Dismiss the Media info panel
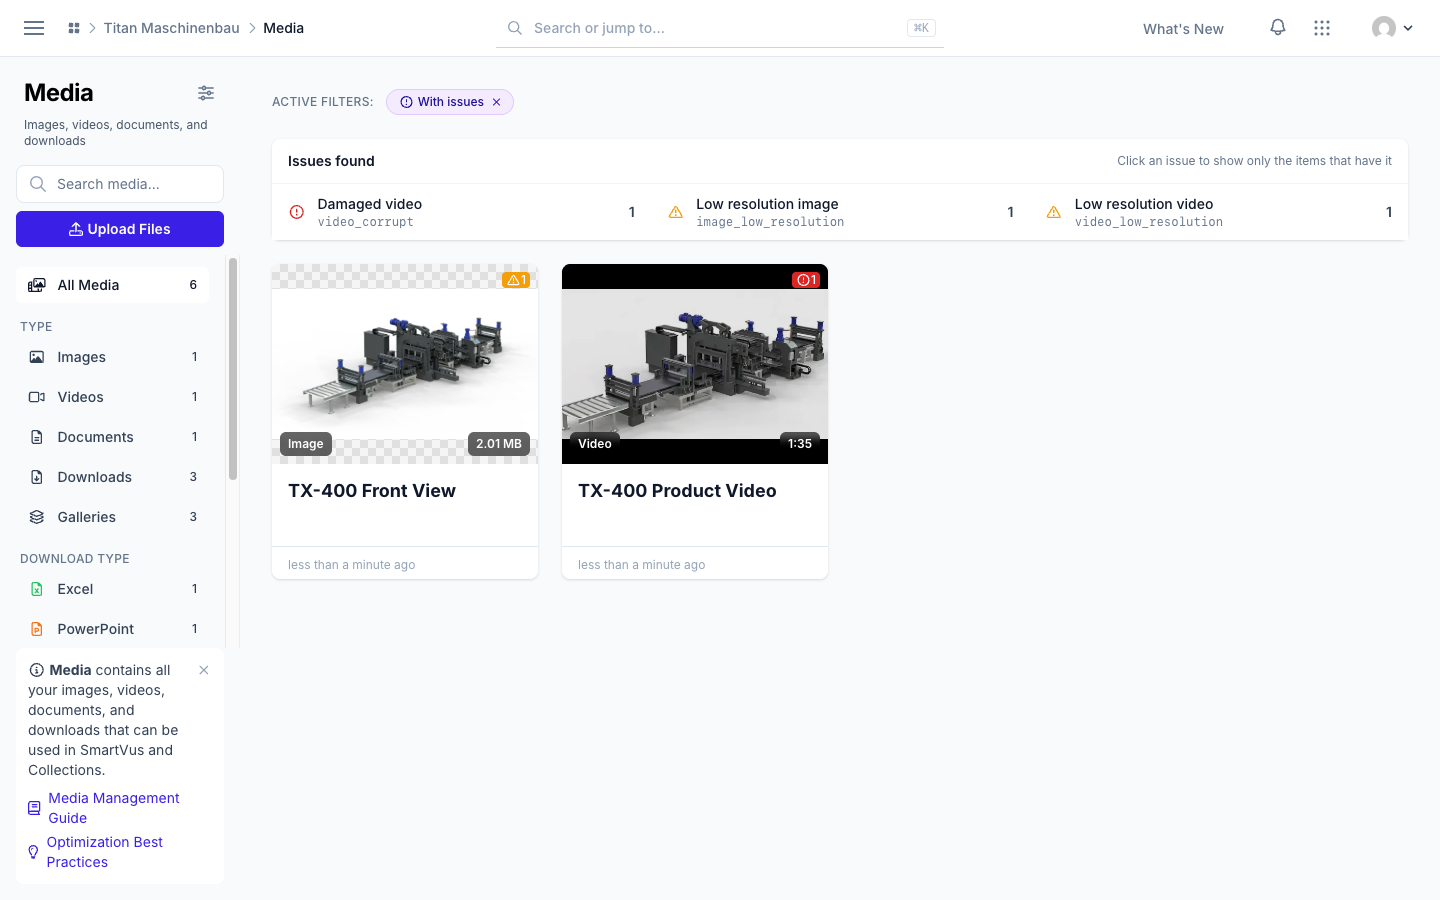The image size is (1440, 900). 204,670
